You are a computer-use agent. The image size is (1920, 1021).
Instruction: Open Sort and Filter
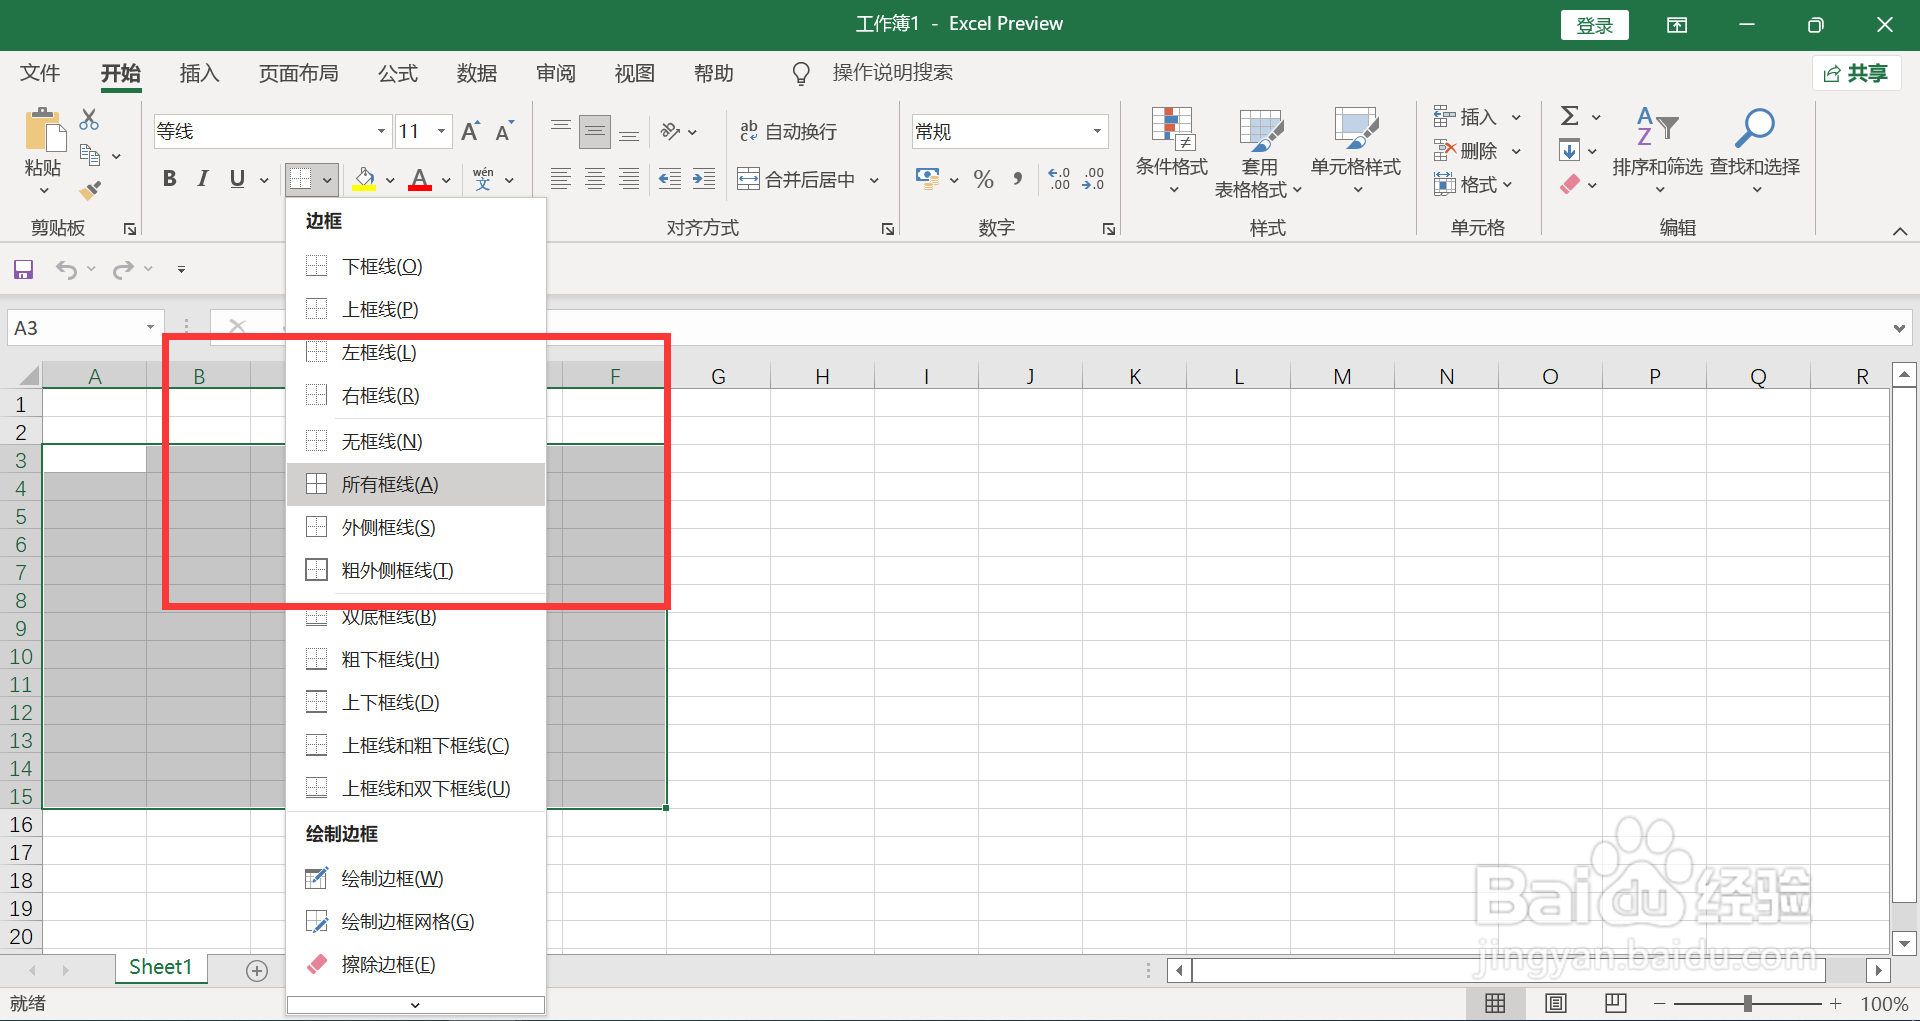tap(1657, 150)
